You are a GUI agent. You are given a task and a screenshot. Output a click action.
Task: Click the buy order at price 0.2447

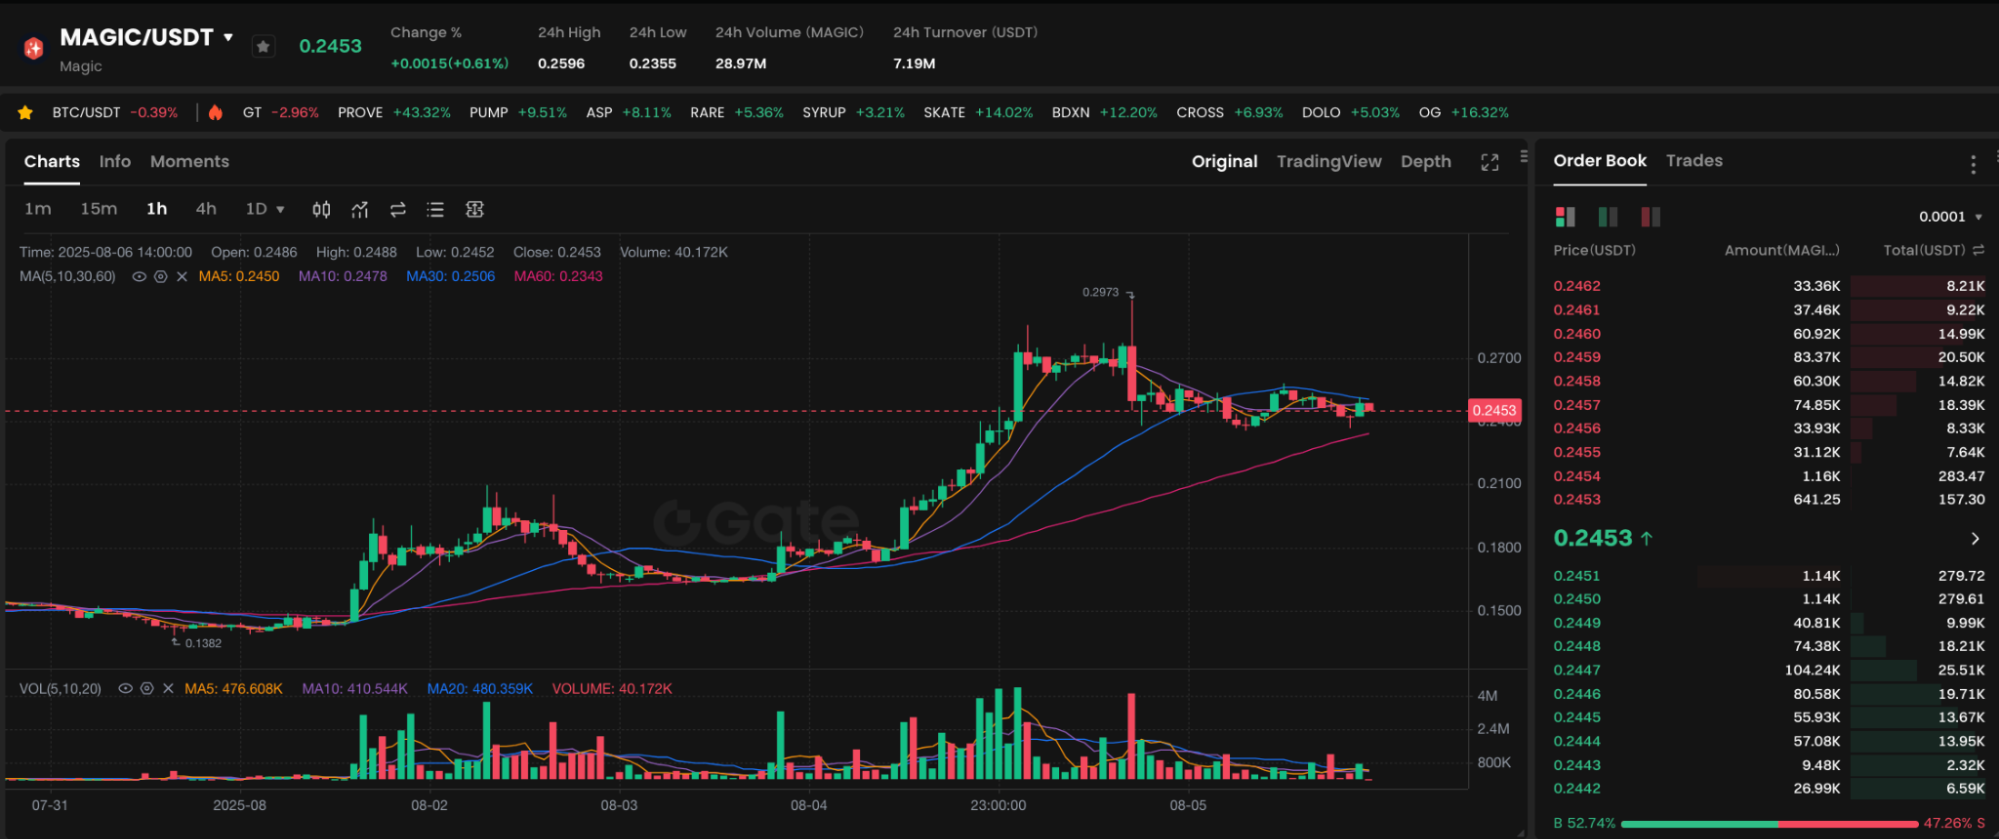pos(1769,670)
